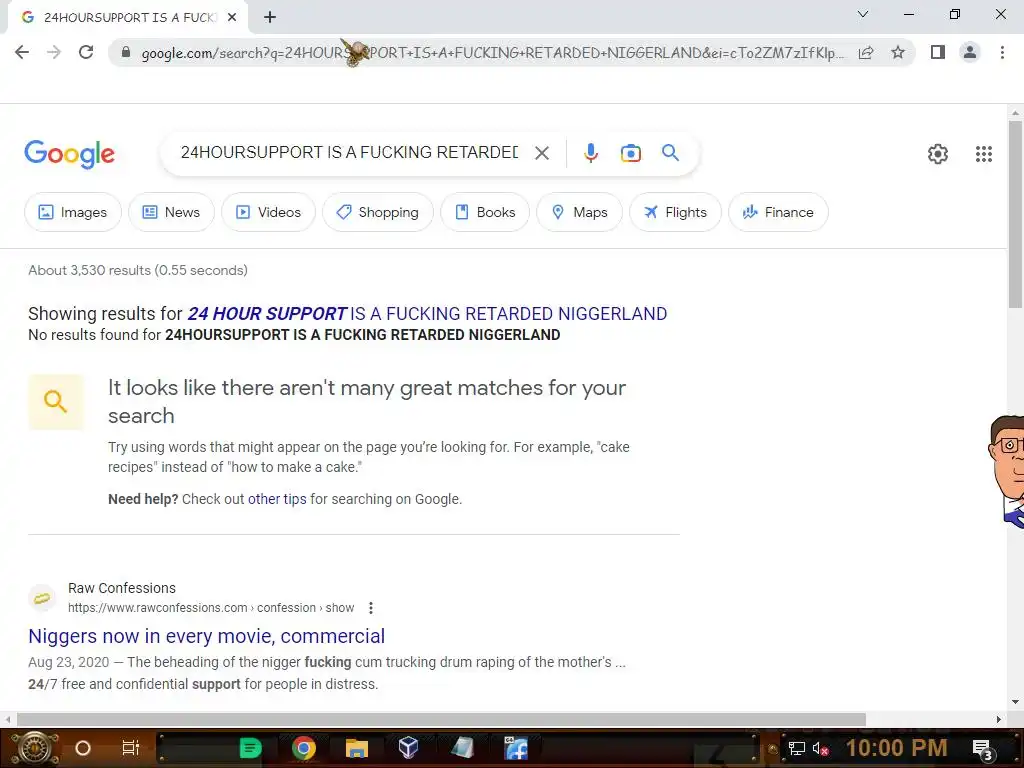The height and width of the screenshot is (768, 1024).
Task: Filter results by Images
Action: pyautogui.click(x=72, y=212)
